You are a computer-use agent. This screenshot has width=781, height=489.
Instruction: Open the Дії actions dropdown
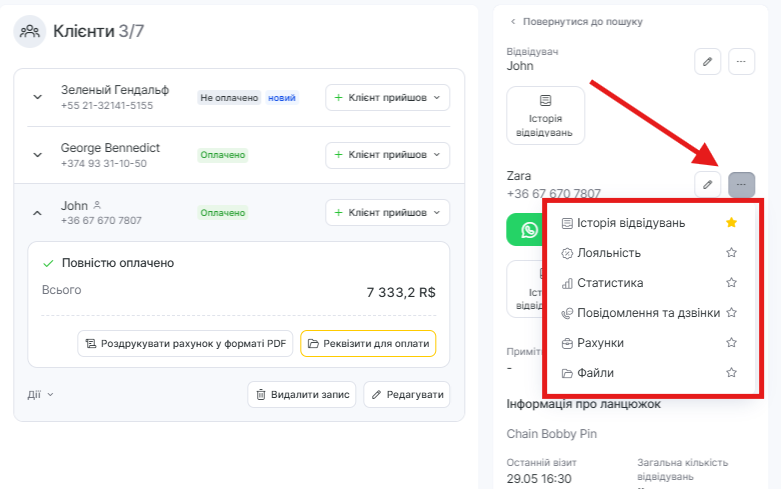(x=41, y=394)
